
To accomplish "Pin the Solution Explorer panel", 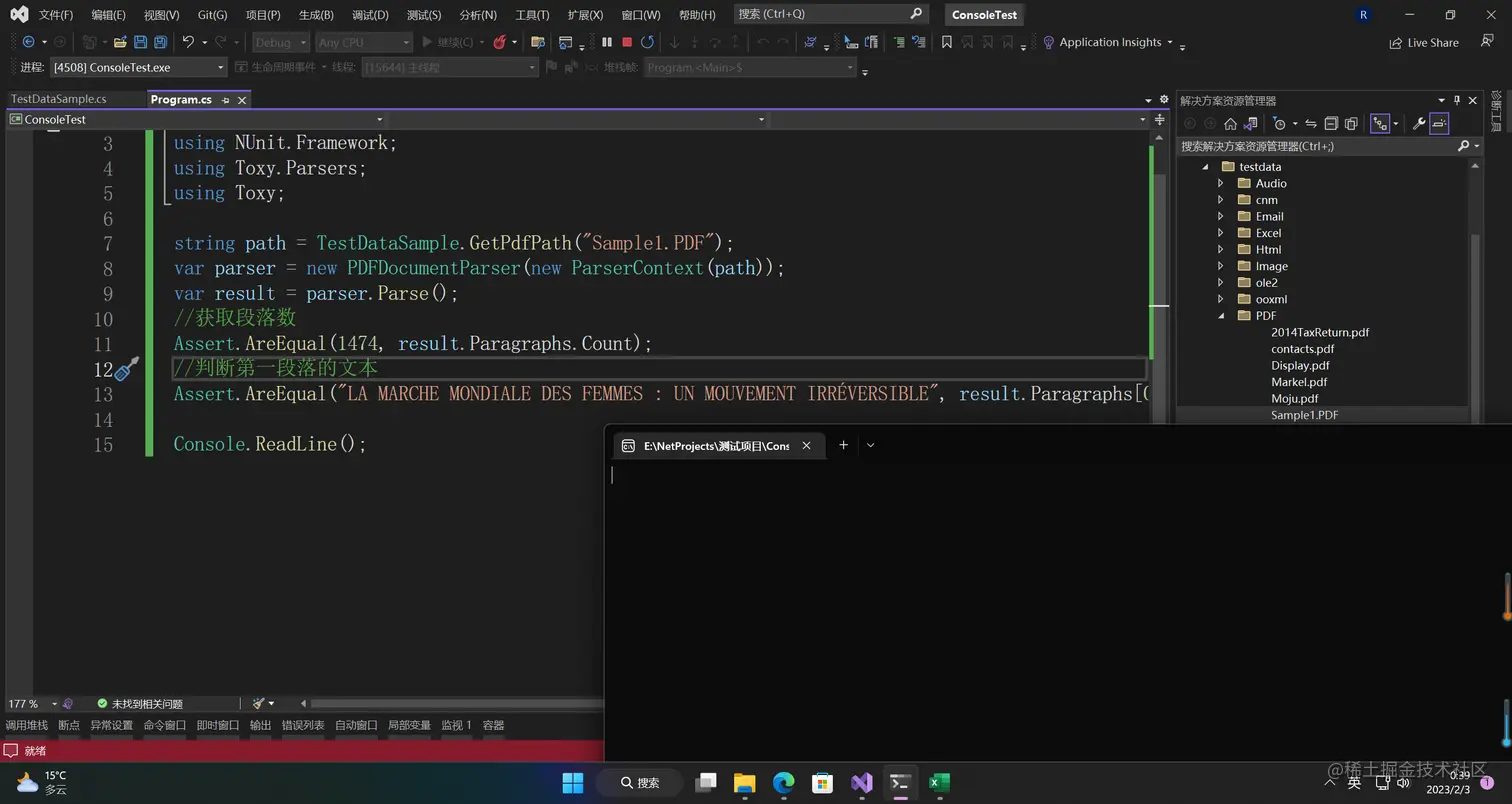I will pos(1457,100).
